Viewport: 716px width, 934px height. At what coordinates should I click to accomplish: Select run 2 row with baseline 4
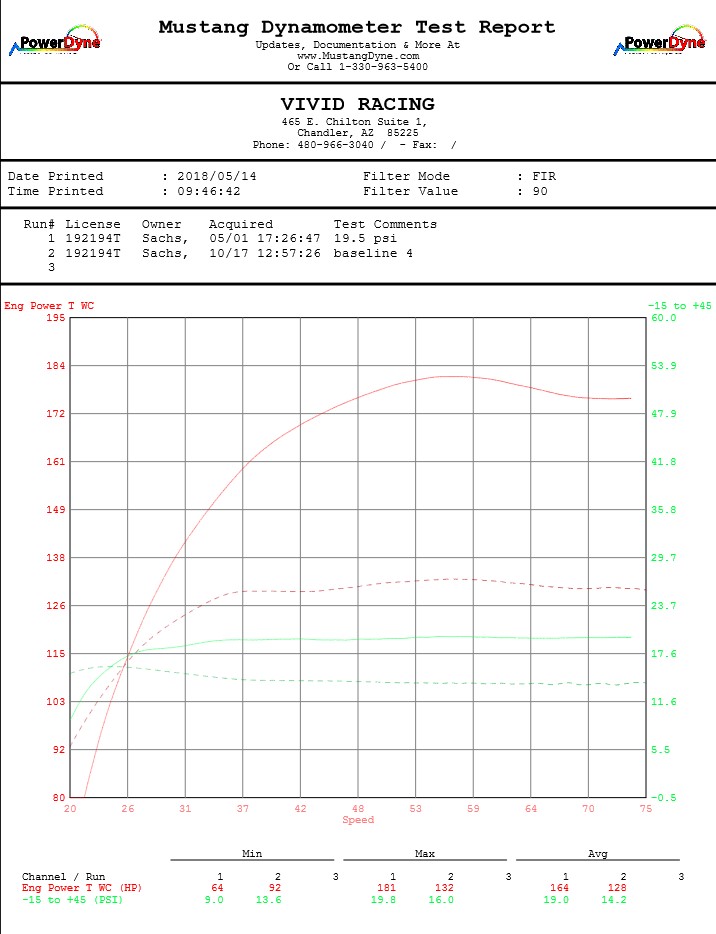230,253
